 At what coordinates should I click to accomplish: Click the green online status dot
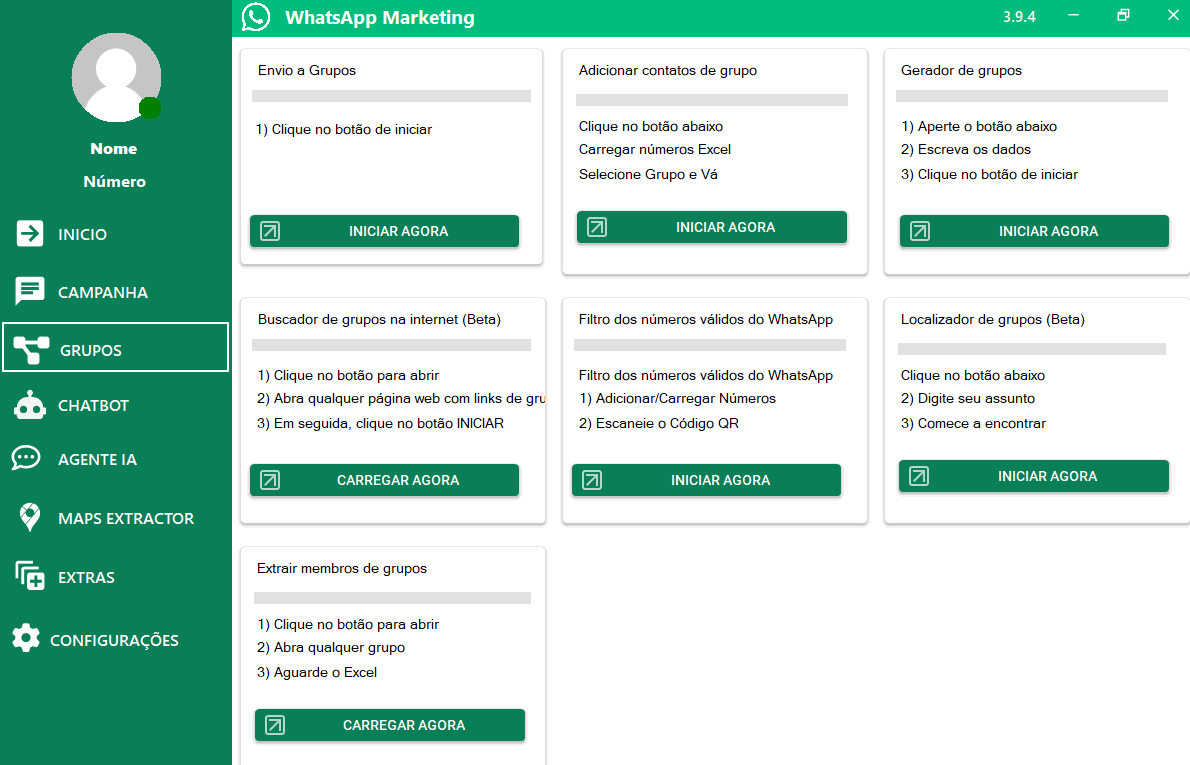pos(150,109)
